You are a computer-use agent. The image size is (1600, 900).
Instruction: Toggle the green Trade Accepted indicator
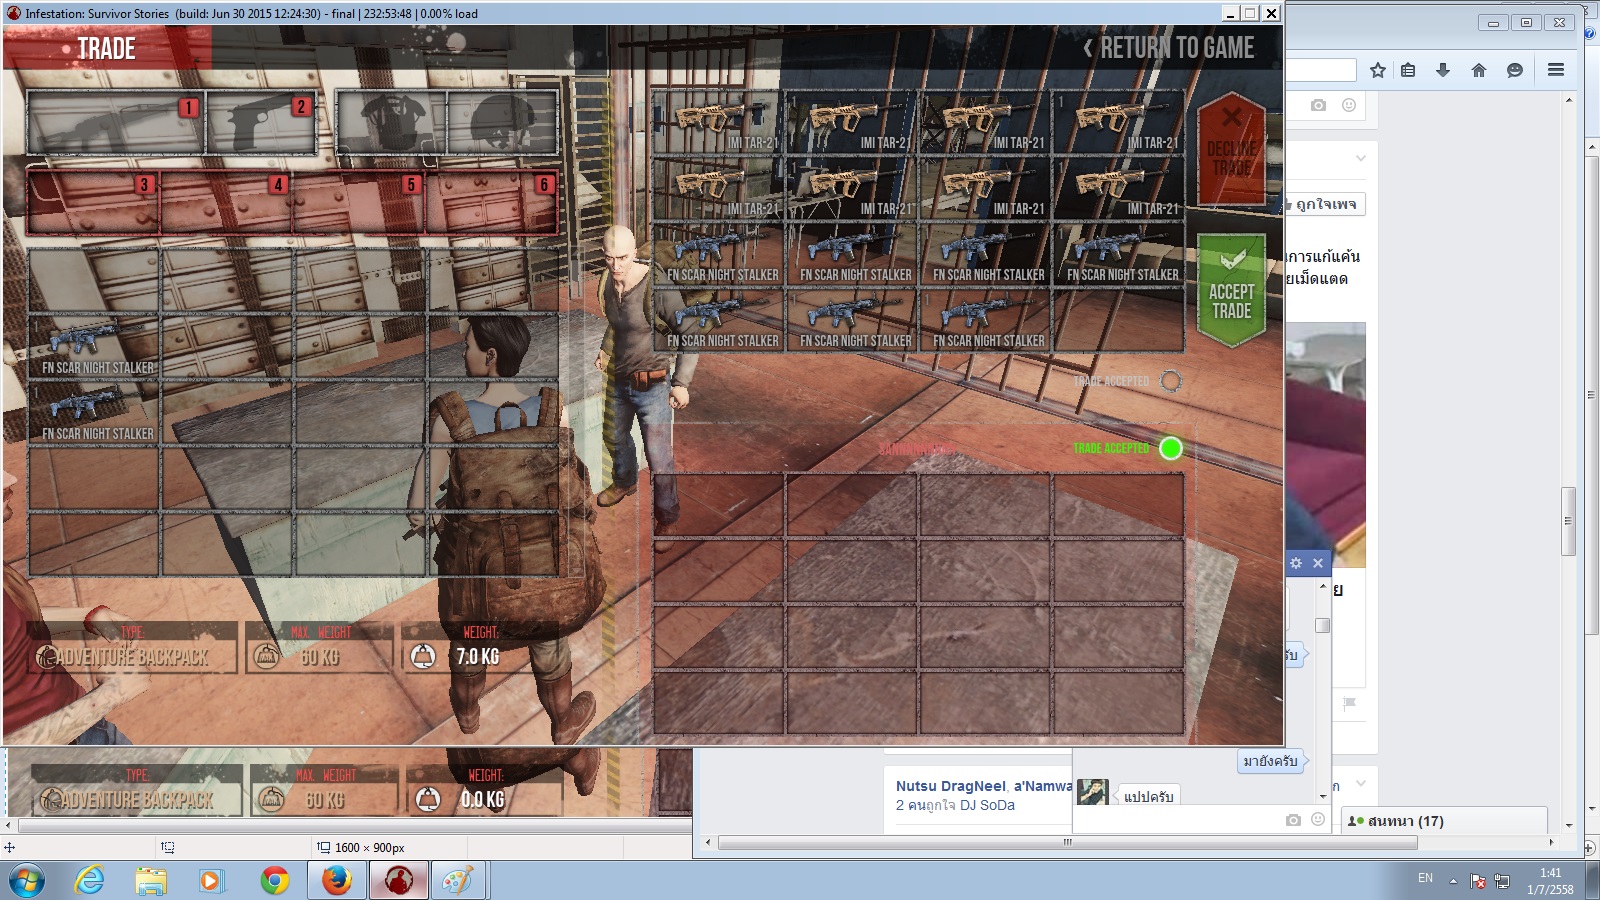click(1170, 449)
